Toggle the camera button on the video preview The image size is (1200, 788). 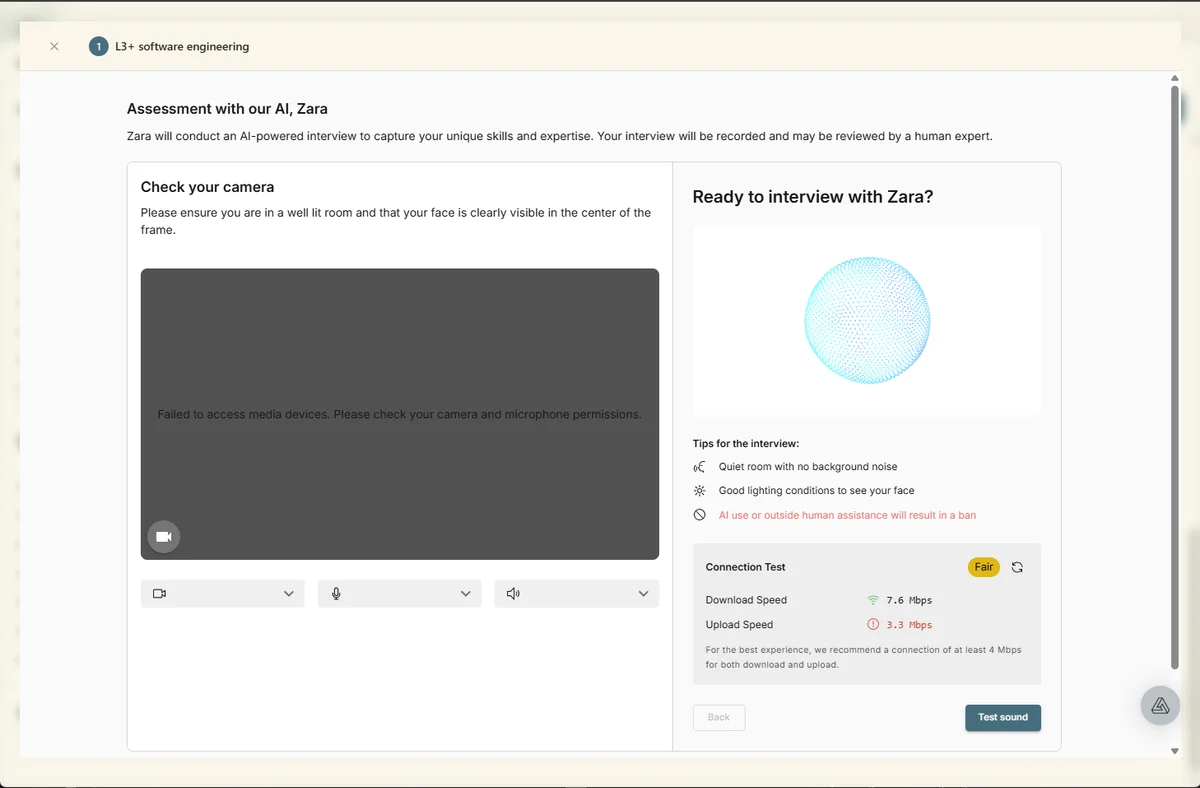click(x=164, y=537)
